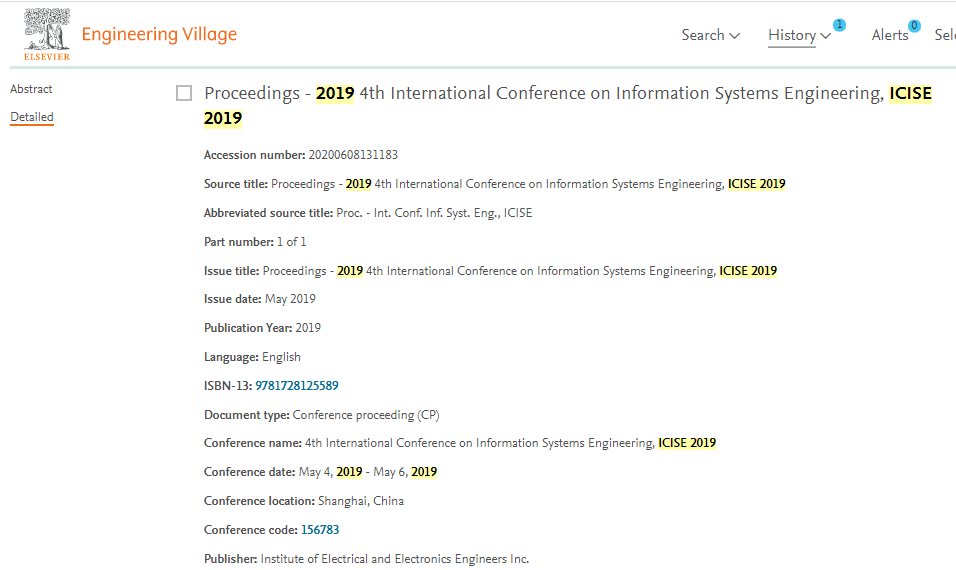The height and width of the screenshot is (570, 956).
Task: Click the Alerts count badge showing 0
Action: coord(914,26)
